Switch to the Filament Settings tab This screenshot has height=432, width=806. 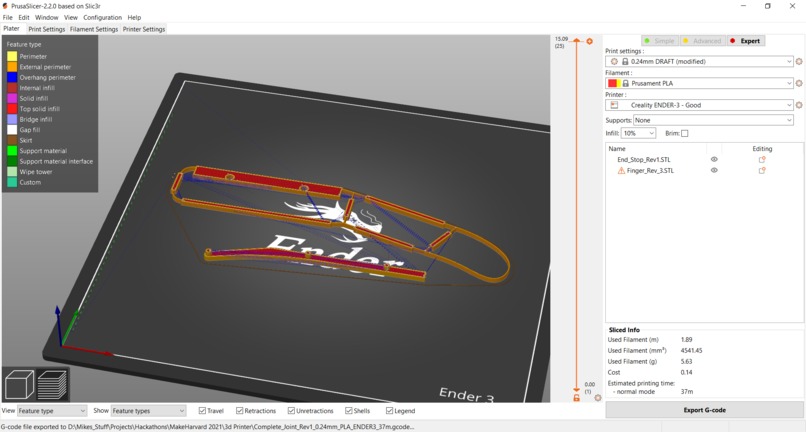[94, 29]
